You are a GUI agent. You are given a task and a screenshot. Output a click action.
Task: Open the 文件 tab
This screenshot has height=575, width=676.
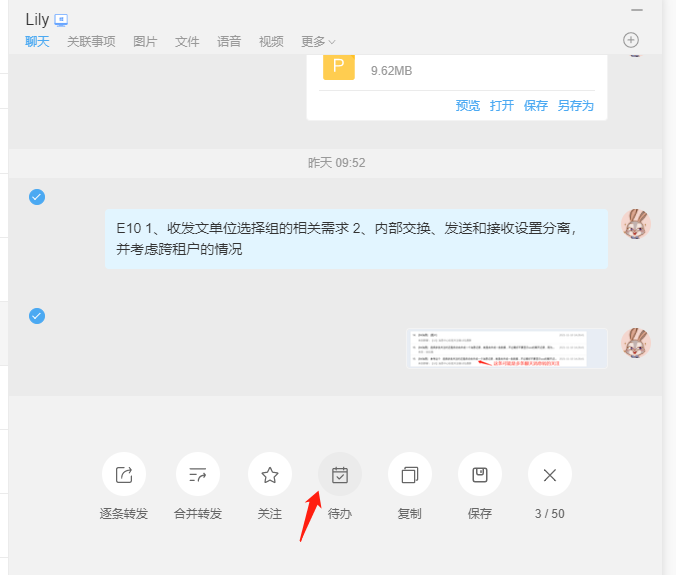point(187,42)
